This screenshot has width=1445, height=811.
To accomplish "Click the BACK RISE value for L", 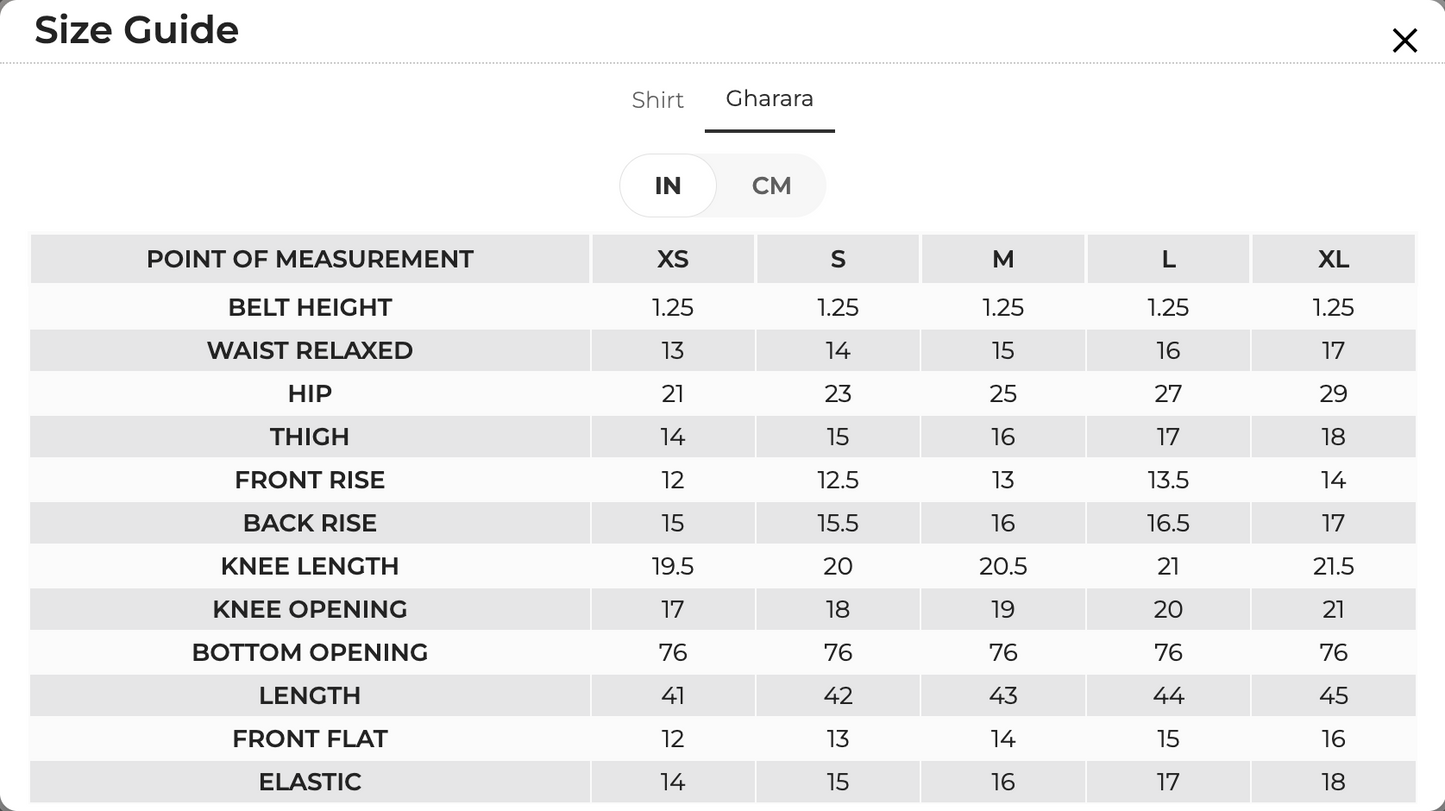I will [1168, 523].
